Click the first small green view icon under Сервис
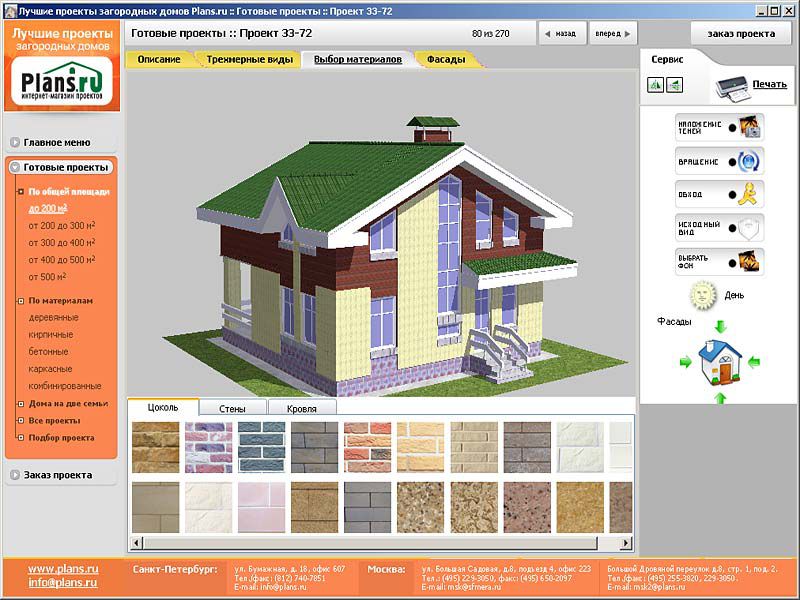 pyautogui.click(x=655, y=86)
